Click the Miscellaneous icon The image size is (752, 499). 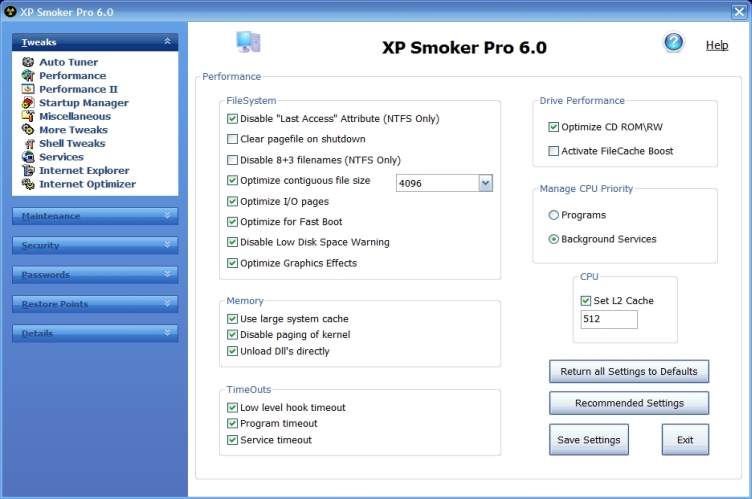[28, 116]
